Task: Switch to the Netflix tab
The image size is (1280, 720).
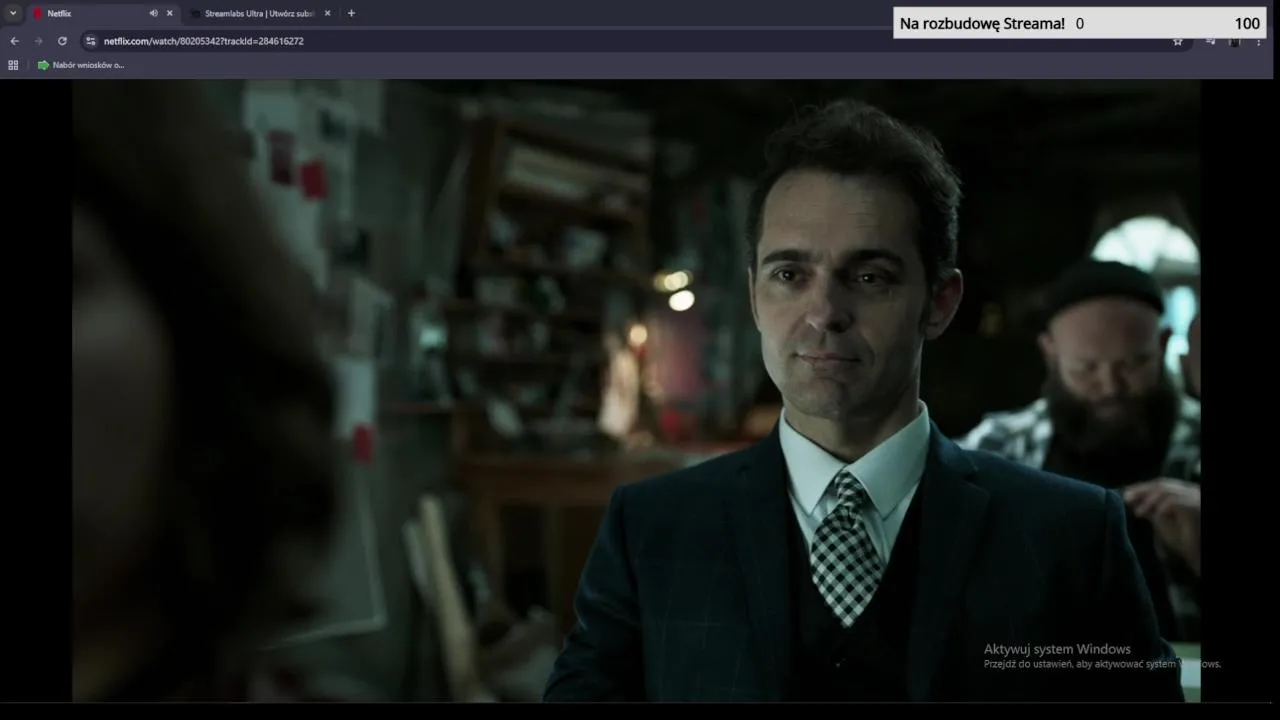Action: [x=102, y=13]
